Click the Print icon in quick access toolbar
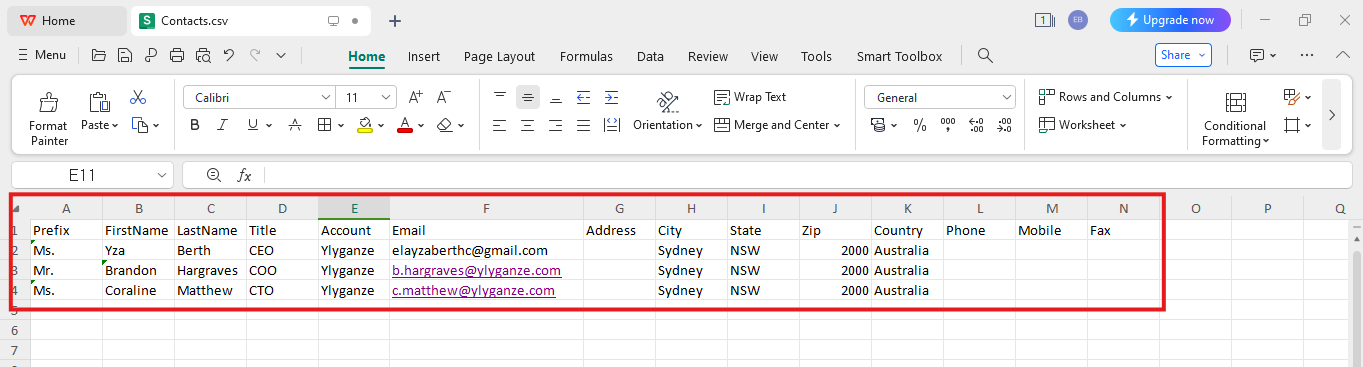The height and width of the screenshot is (367, 1363). 177,56
